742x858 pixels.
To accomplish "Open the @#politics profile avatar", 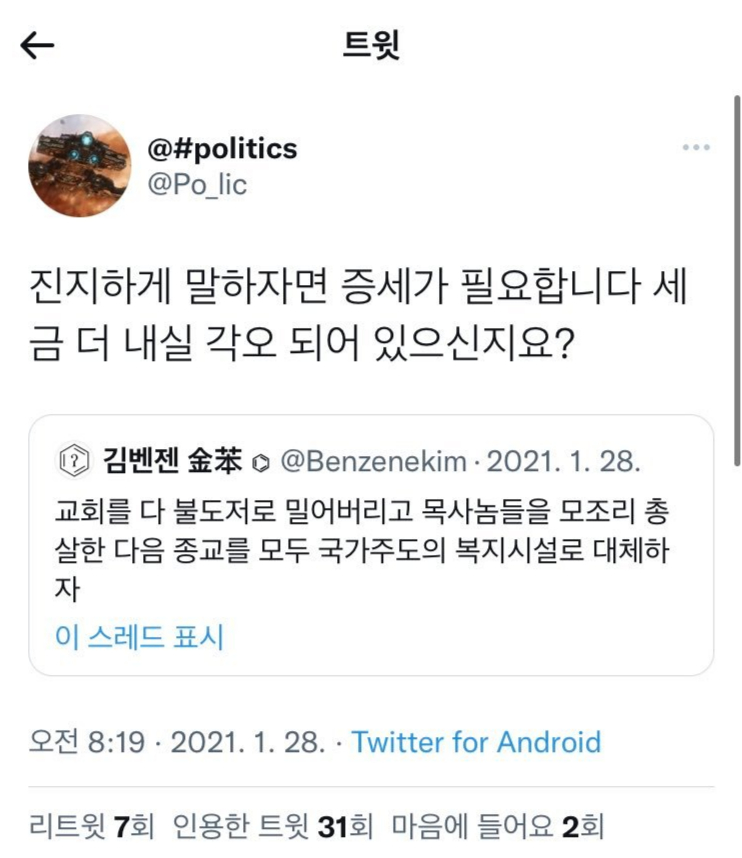I will coord(79,165).
